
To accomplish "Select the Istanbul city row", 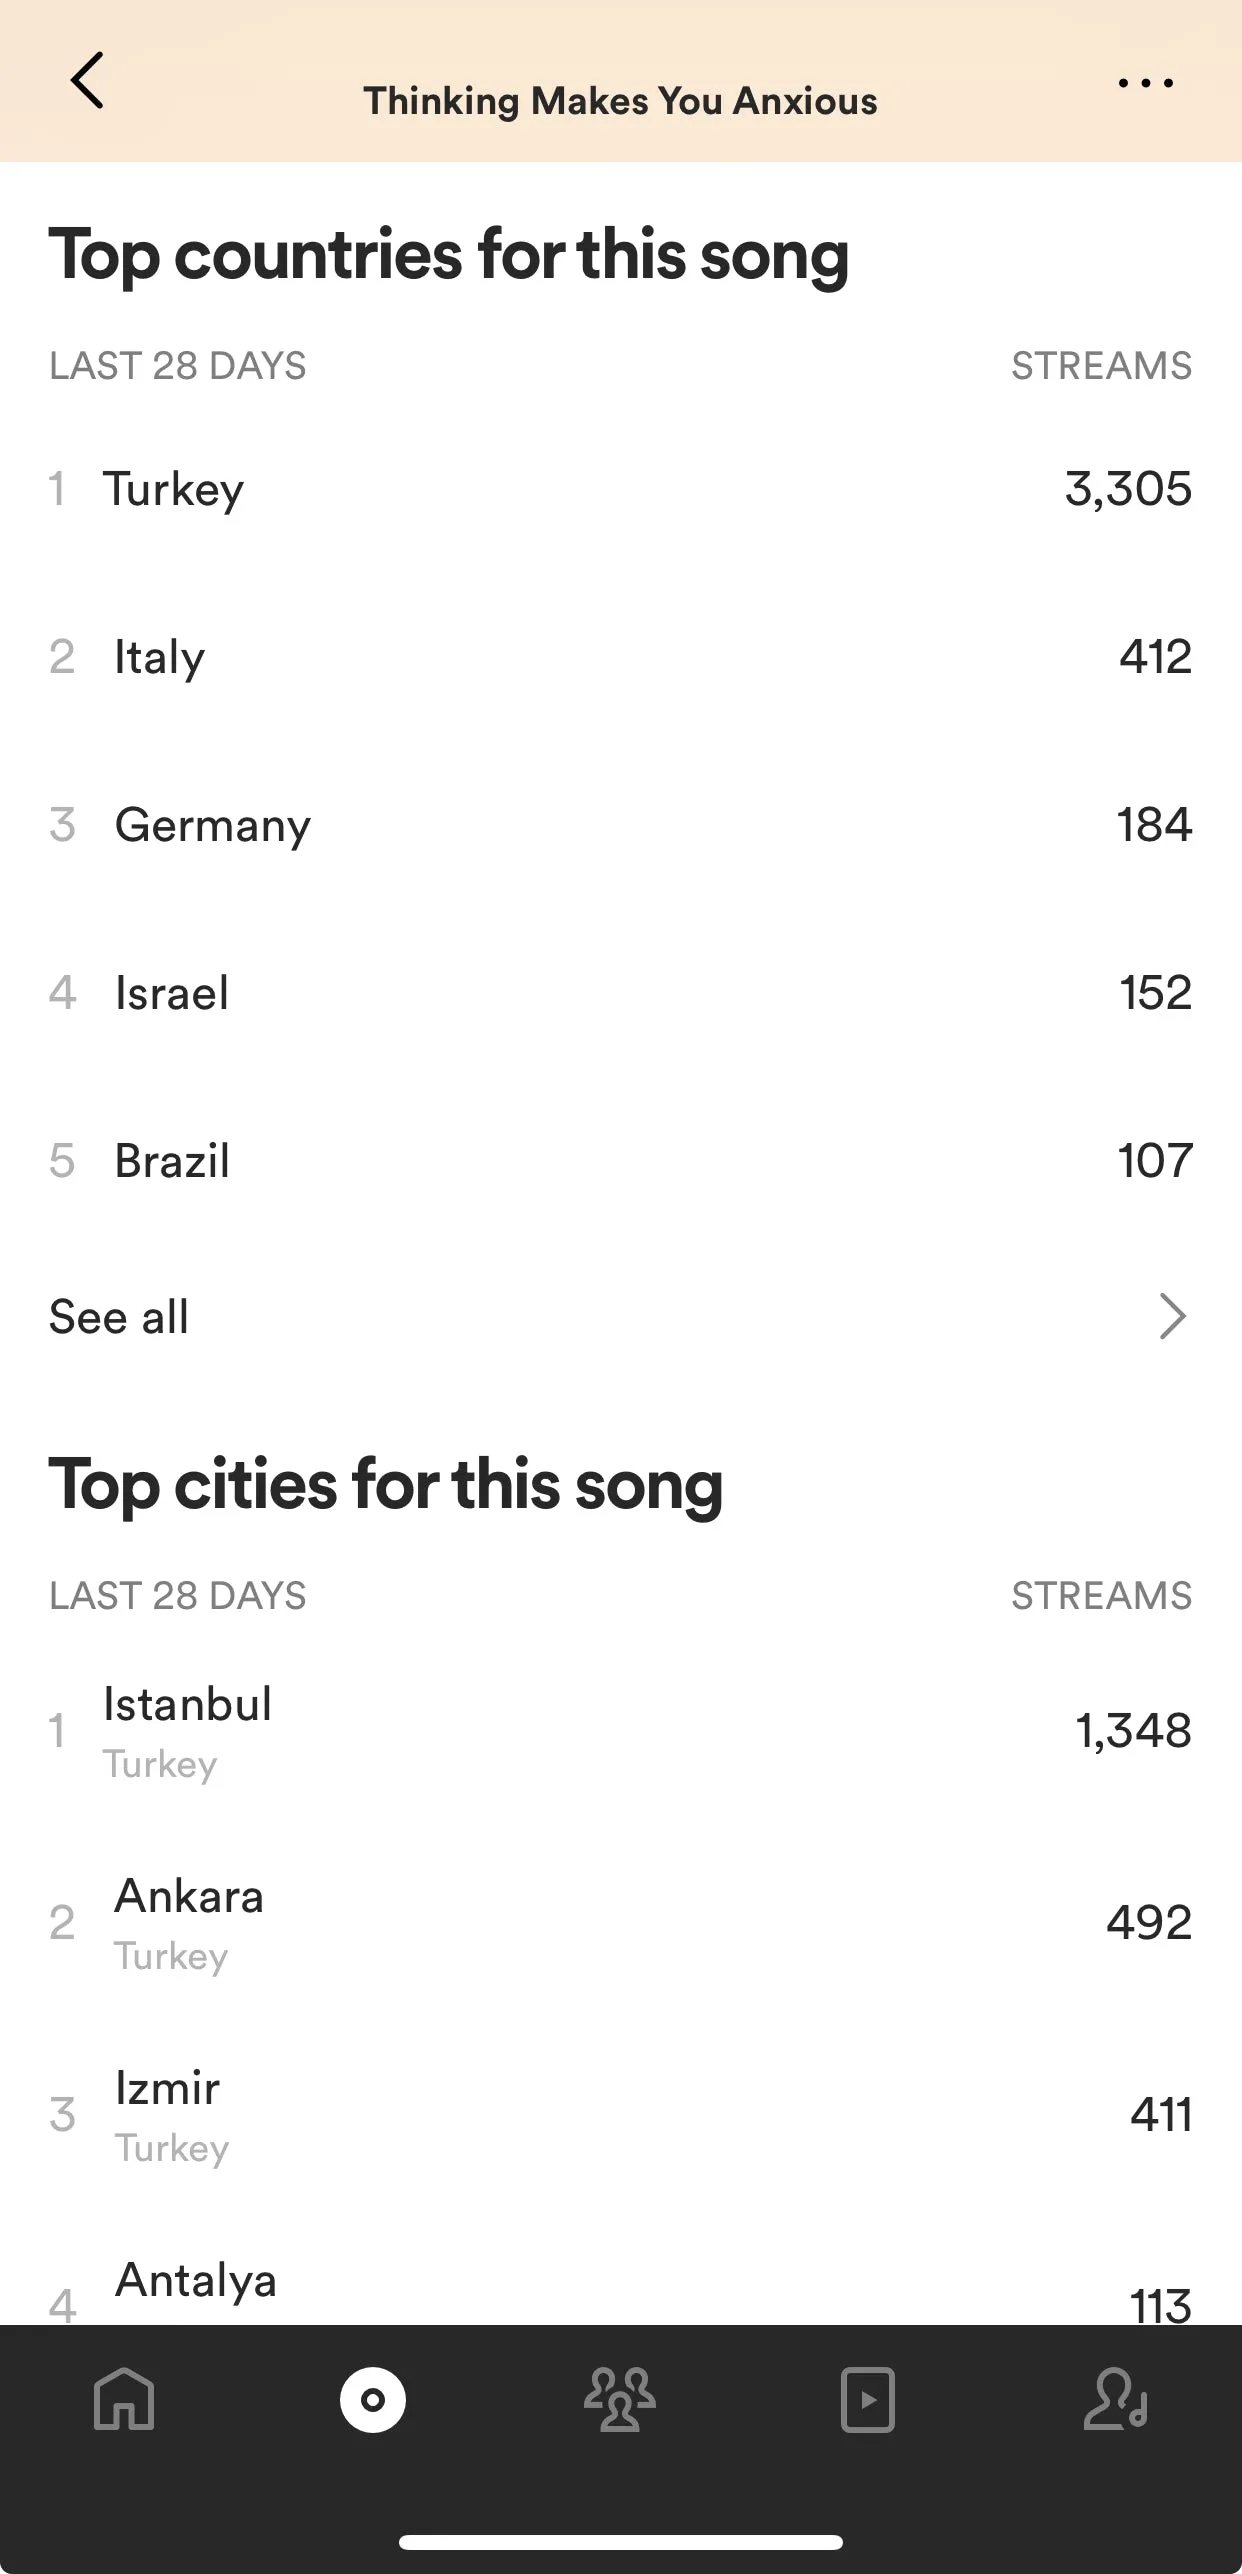I will 621,1731.
